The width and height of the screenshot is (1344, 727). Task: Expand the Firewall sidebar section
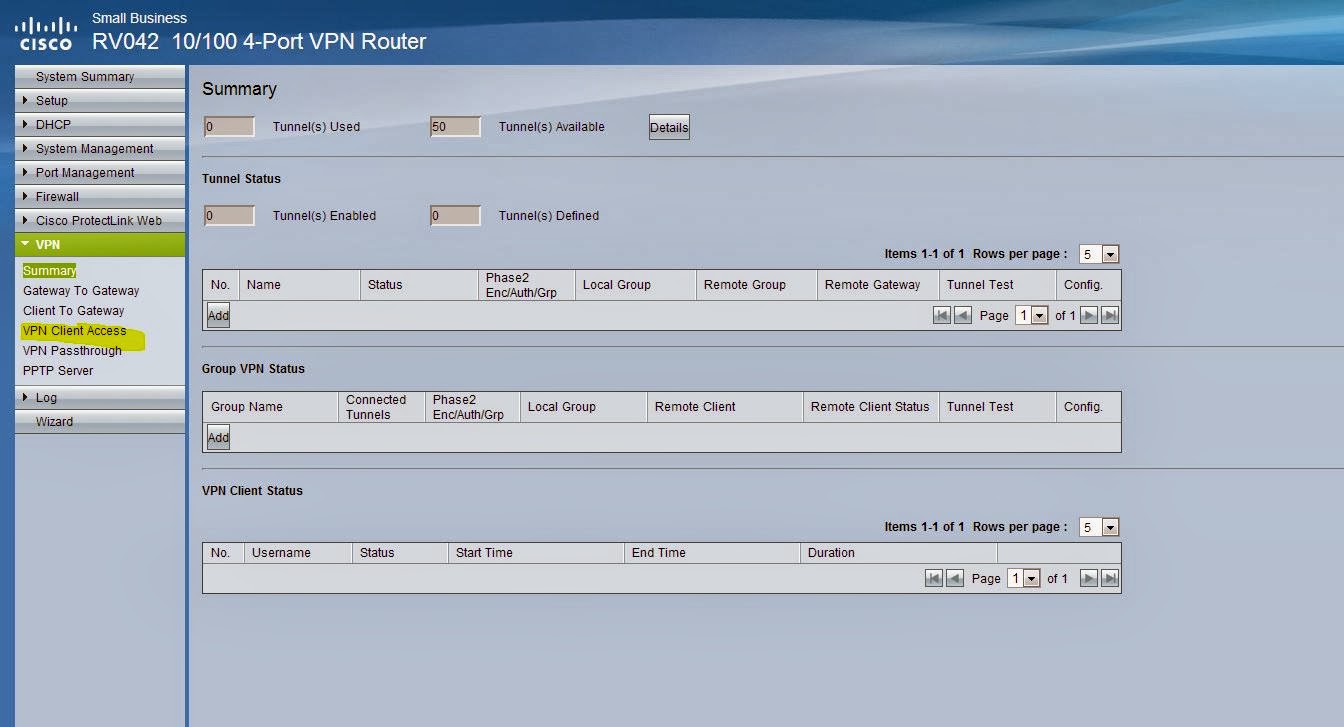(100, 196)
